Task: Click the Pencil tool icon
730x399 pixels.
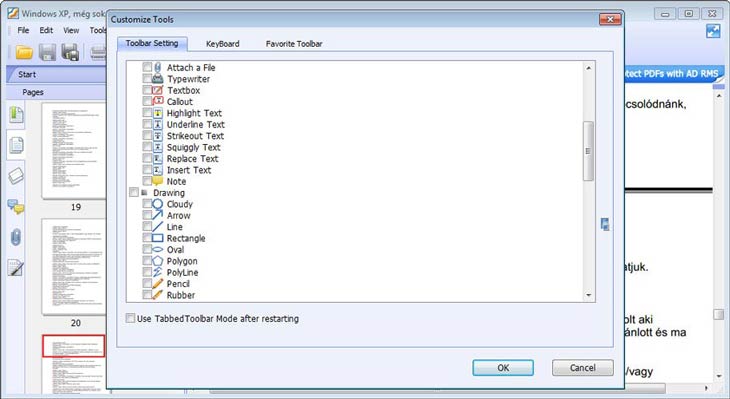Action: pos(158,284)
